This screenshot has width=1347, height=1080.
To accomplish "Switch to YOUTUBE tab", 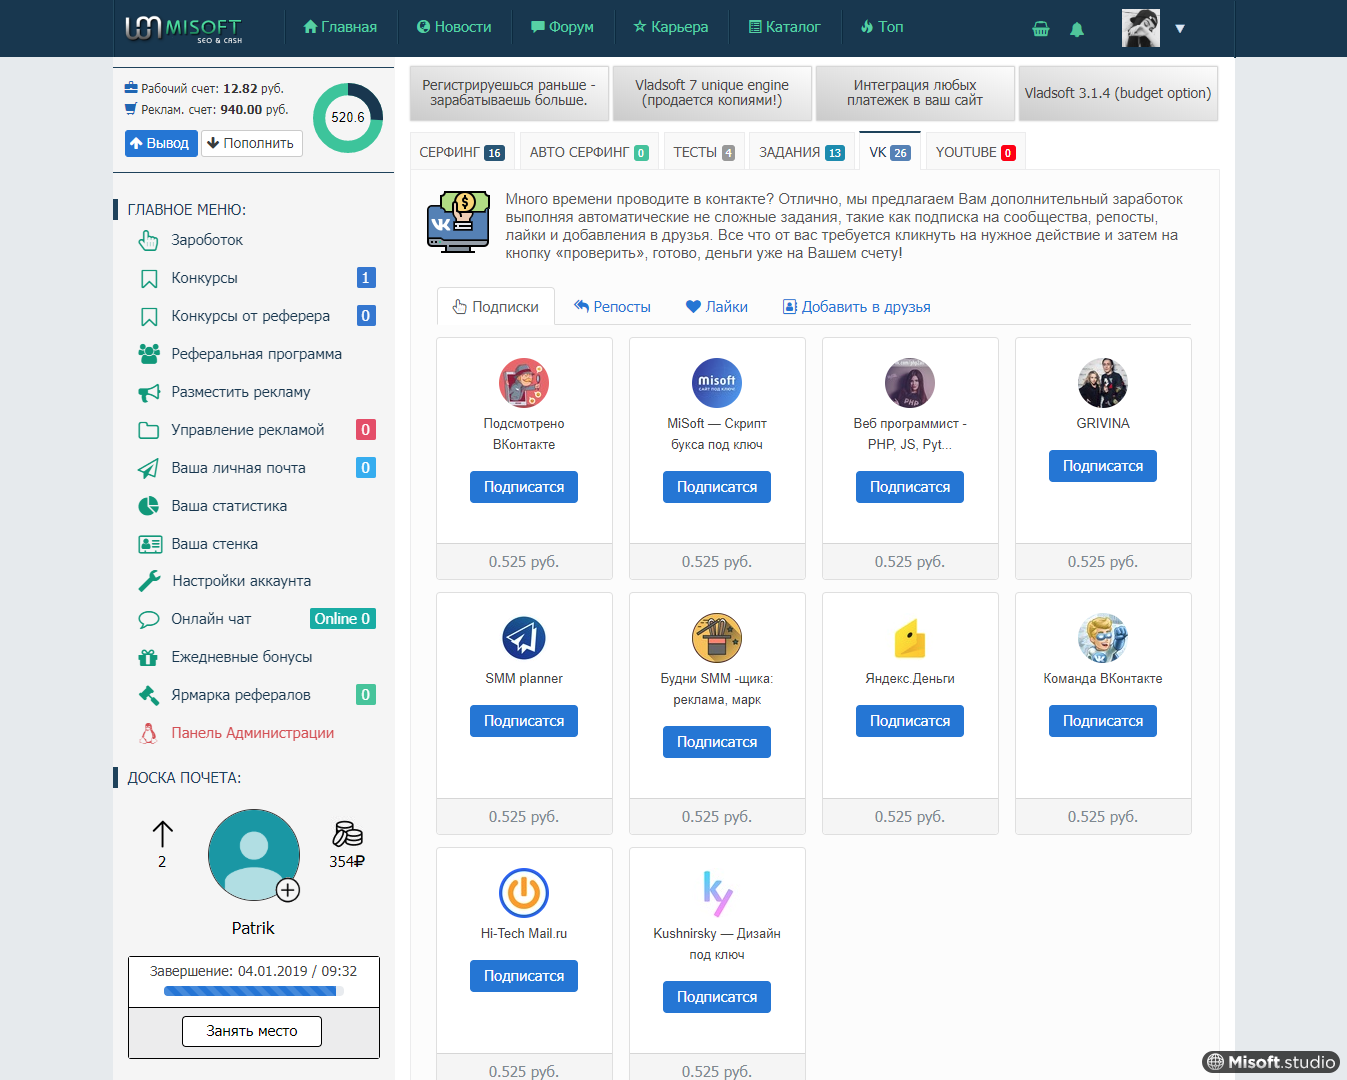I will 975,152.
